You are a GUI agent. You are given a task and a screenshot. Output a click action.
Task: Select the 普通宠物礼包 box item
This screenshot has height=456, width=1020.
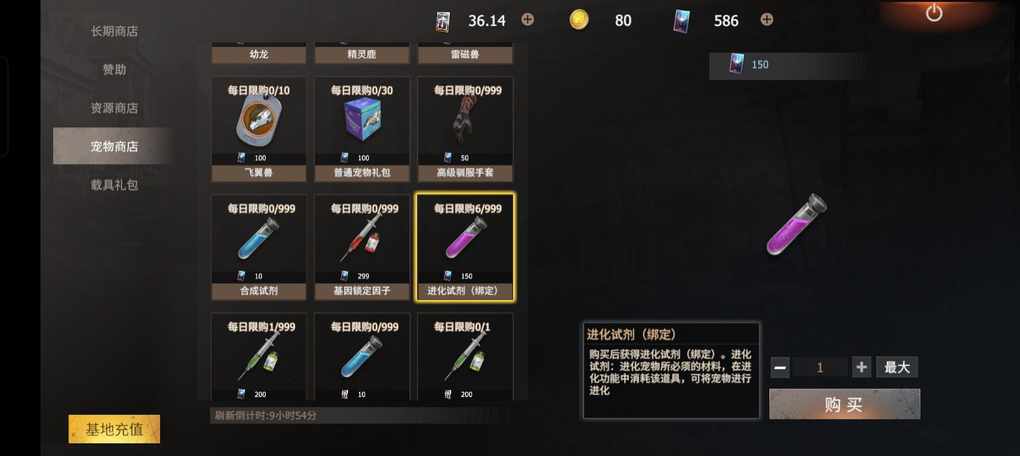coord(362,129)
